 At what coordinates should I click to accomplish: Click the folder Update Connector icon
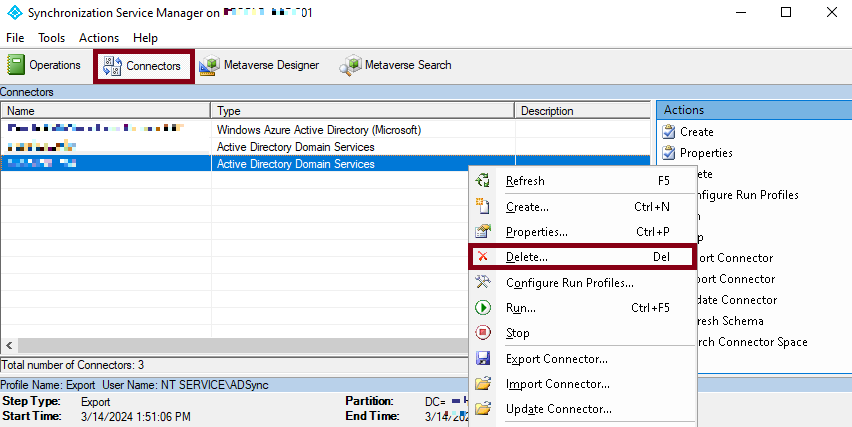[483, 409]
